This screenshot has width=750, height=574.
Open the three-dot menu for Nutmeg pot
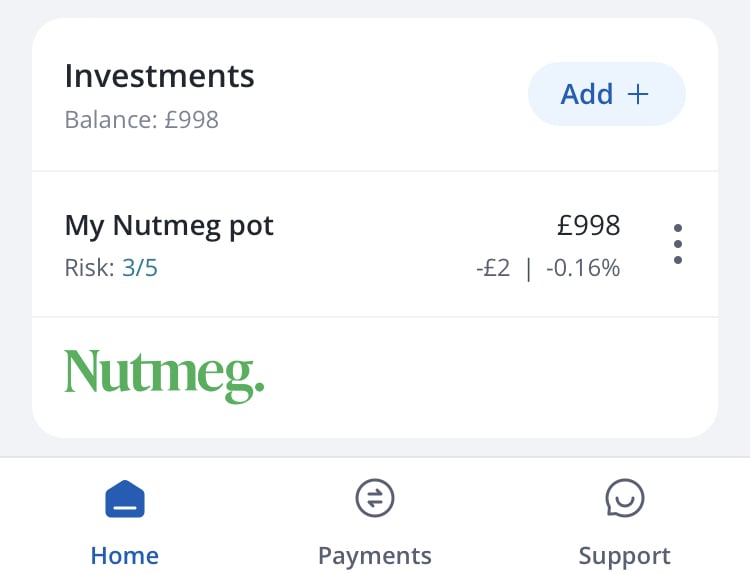(x=678, y=244)
